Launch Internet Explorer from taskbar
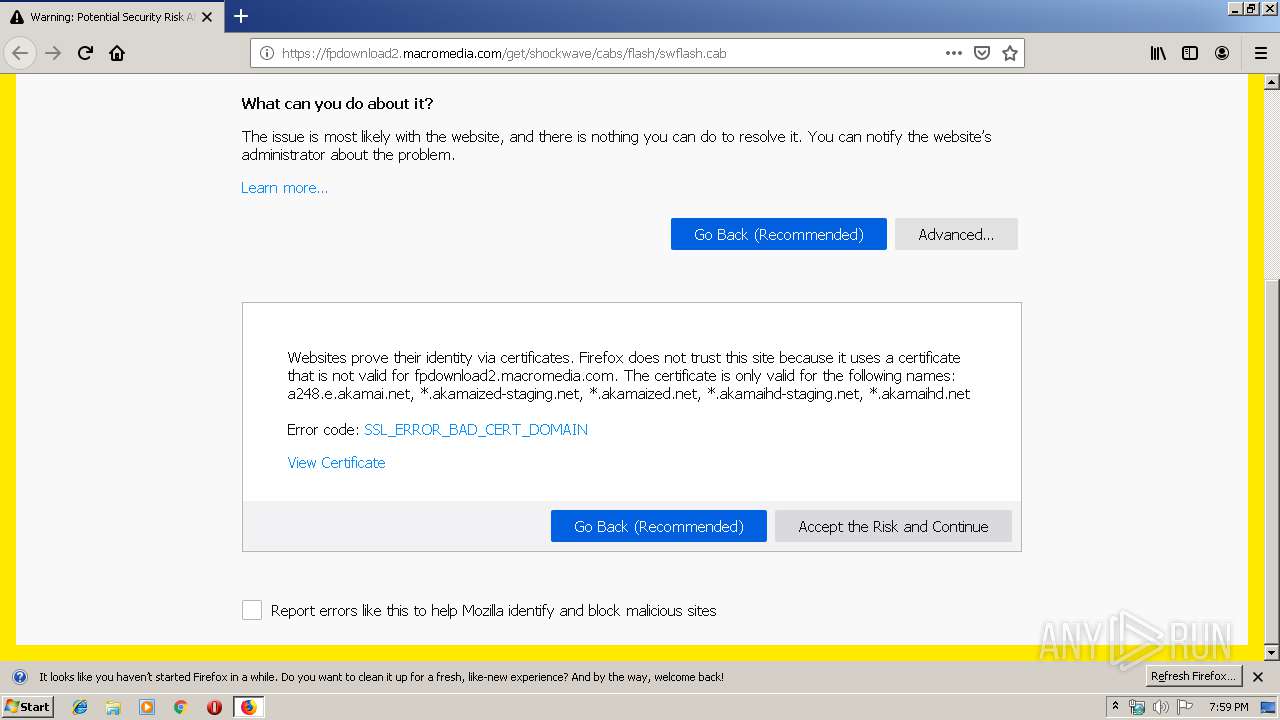The height and width of the screenshot is (720, 1280). [x=80, y=707]
